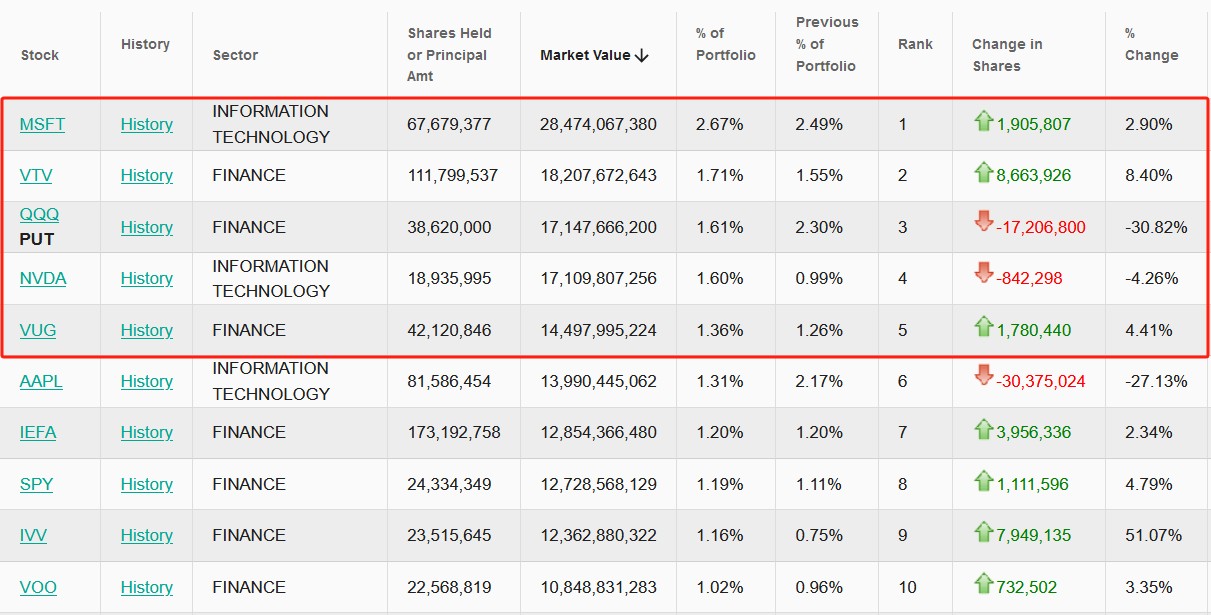Click green up arrow in IVV row
1211x615 pixels.
(x=983, y=533)
